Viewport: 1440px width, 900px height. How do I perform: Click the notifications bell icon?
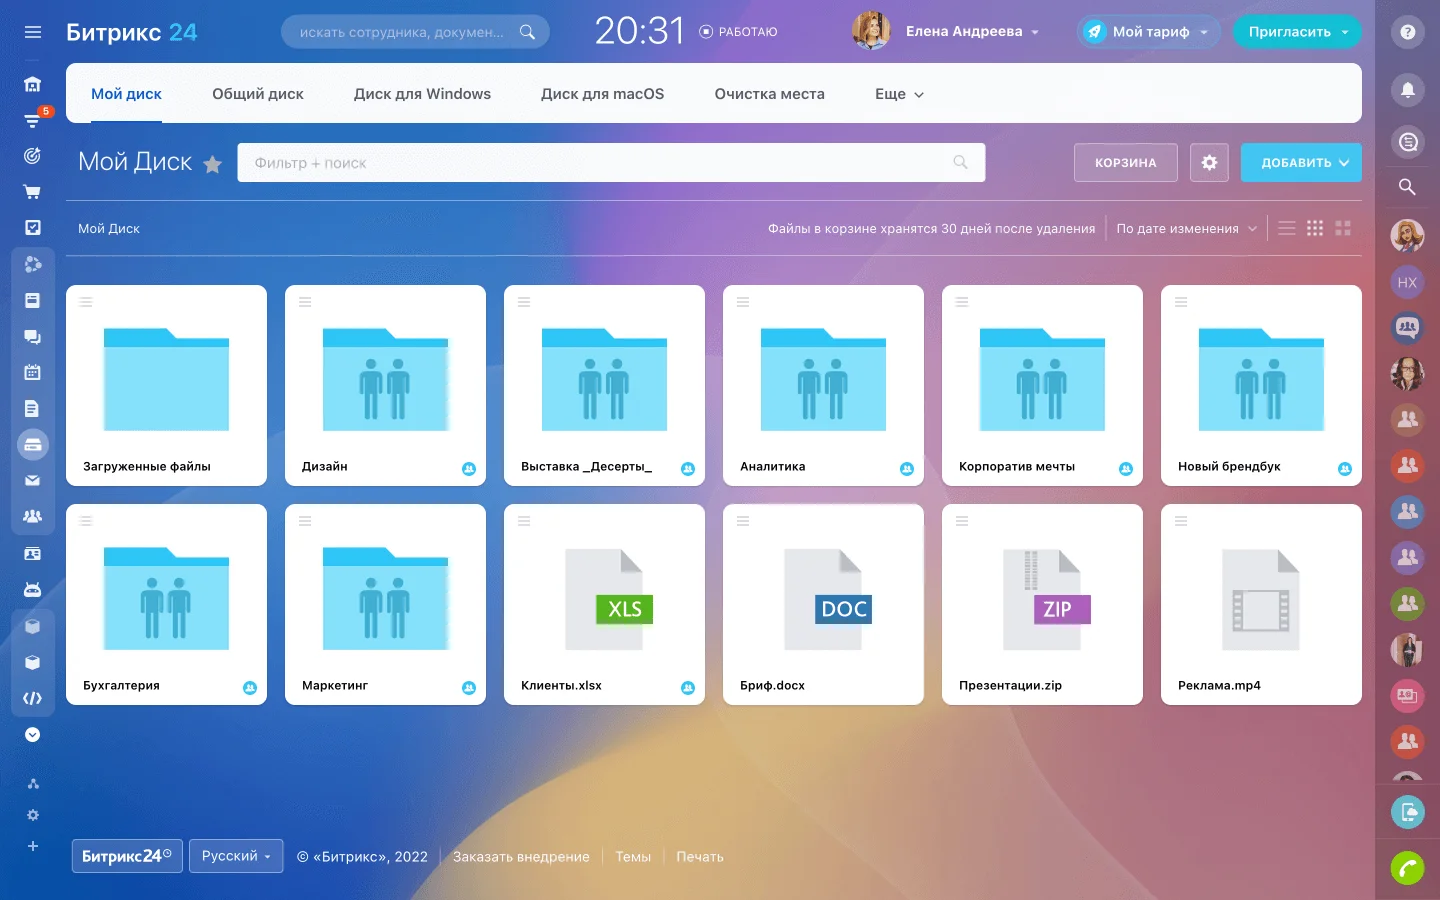click(x=1407, y=90)
